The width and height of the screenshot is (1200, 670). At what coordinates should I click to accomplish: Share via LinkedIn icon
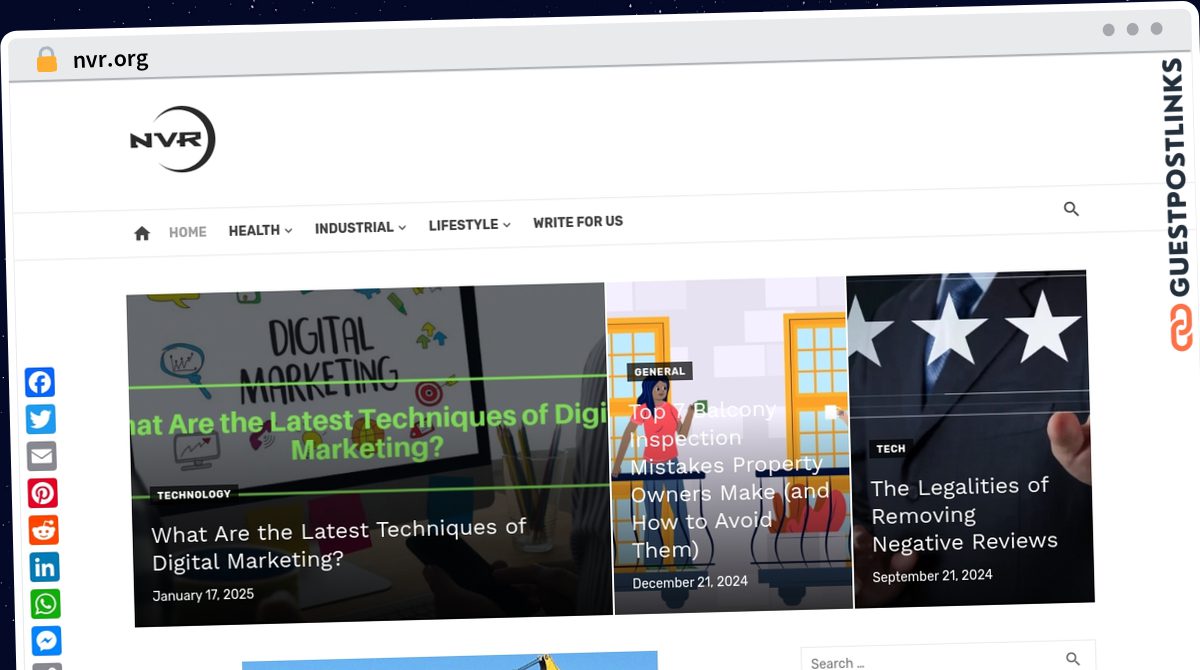(x=44, y=567)
